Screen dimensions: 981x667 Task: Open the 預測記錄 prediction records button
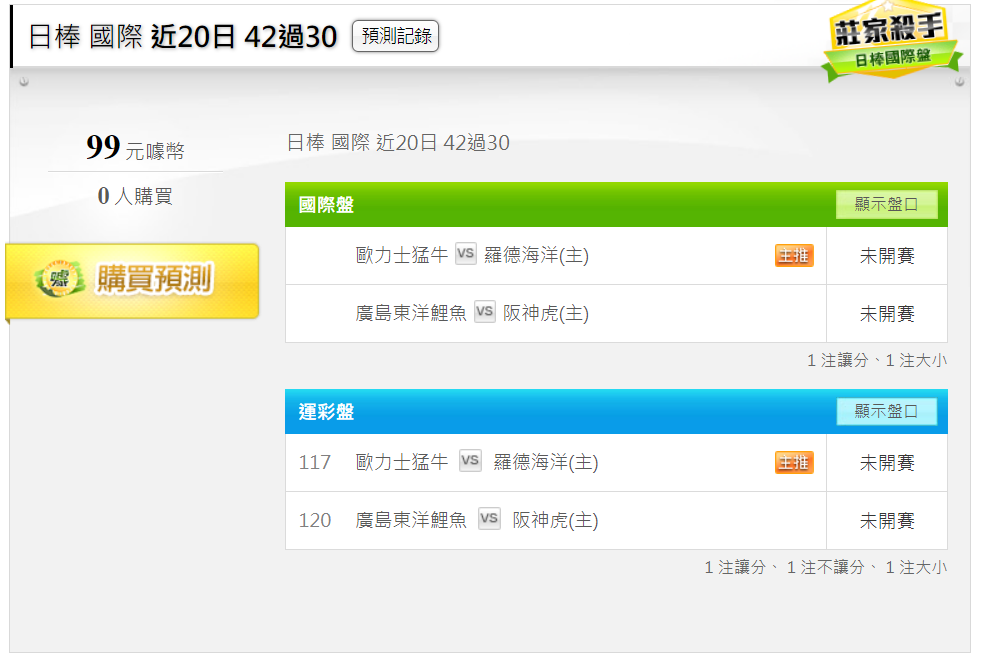pos(395,36)
